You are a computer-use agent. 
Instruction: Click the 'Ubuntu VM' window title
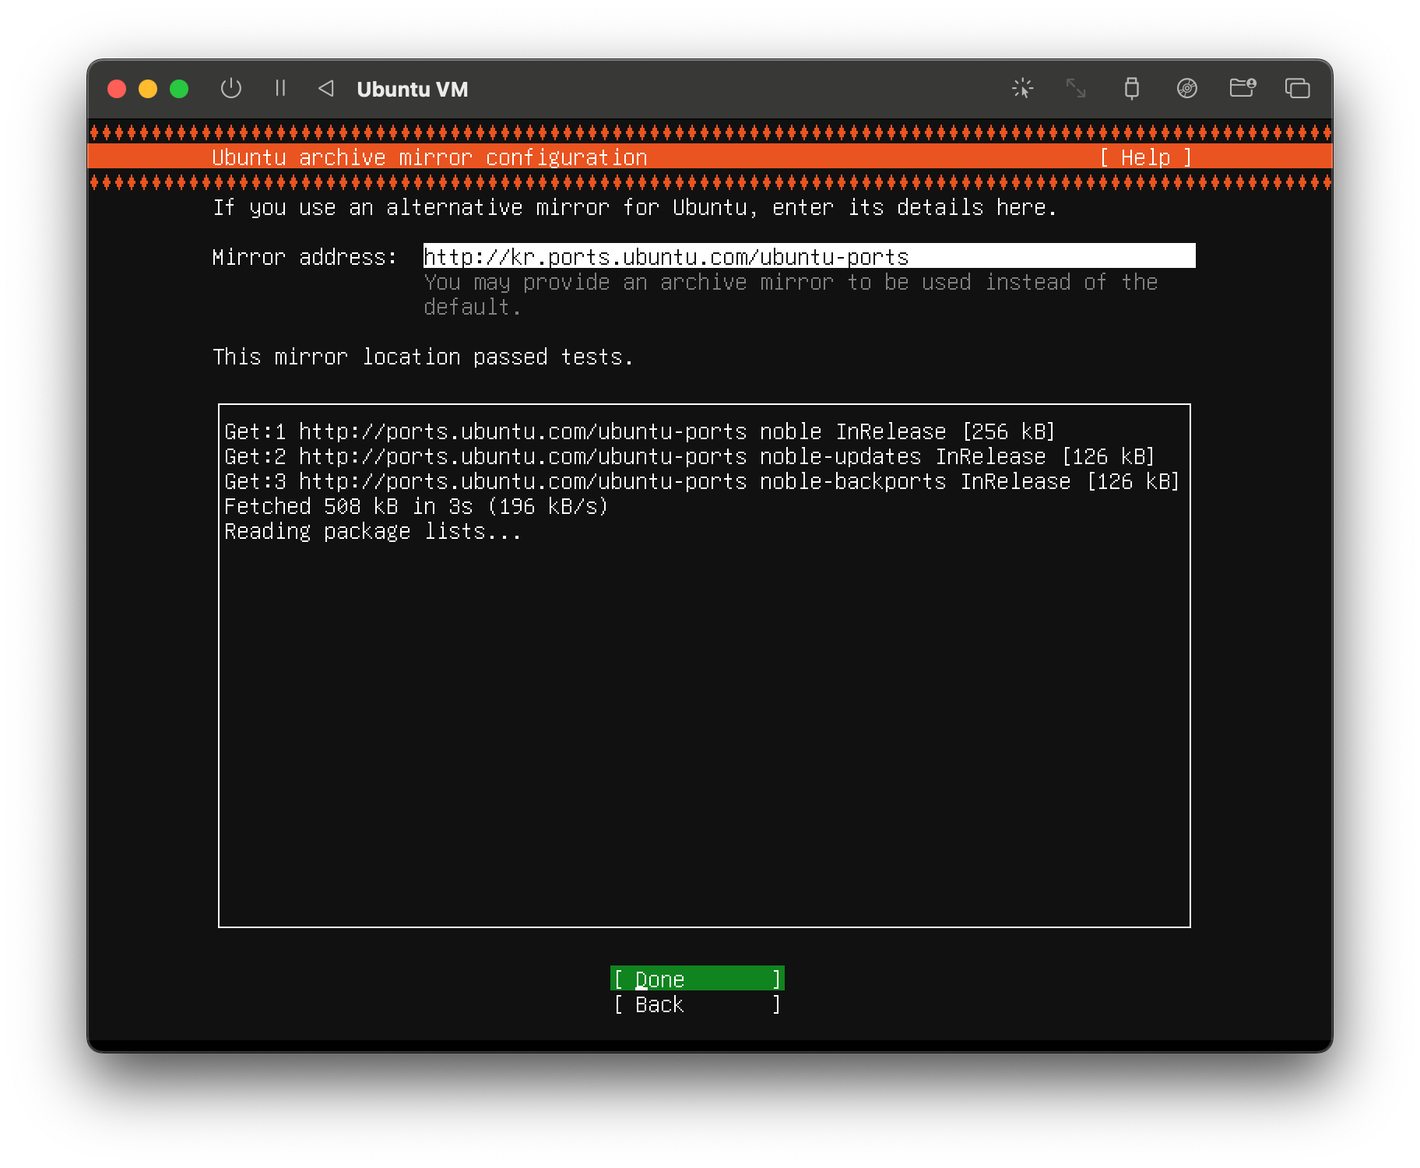(412, 89)
